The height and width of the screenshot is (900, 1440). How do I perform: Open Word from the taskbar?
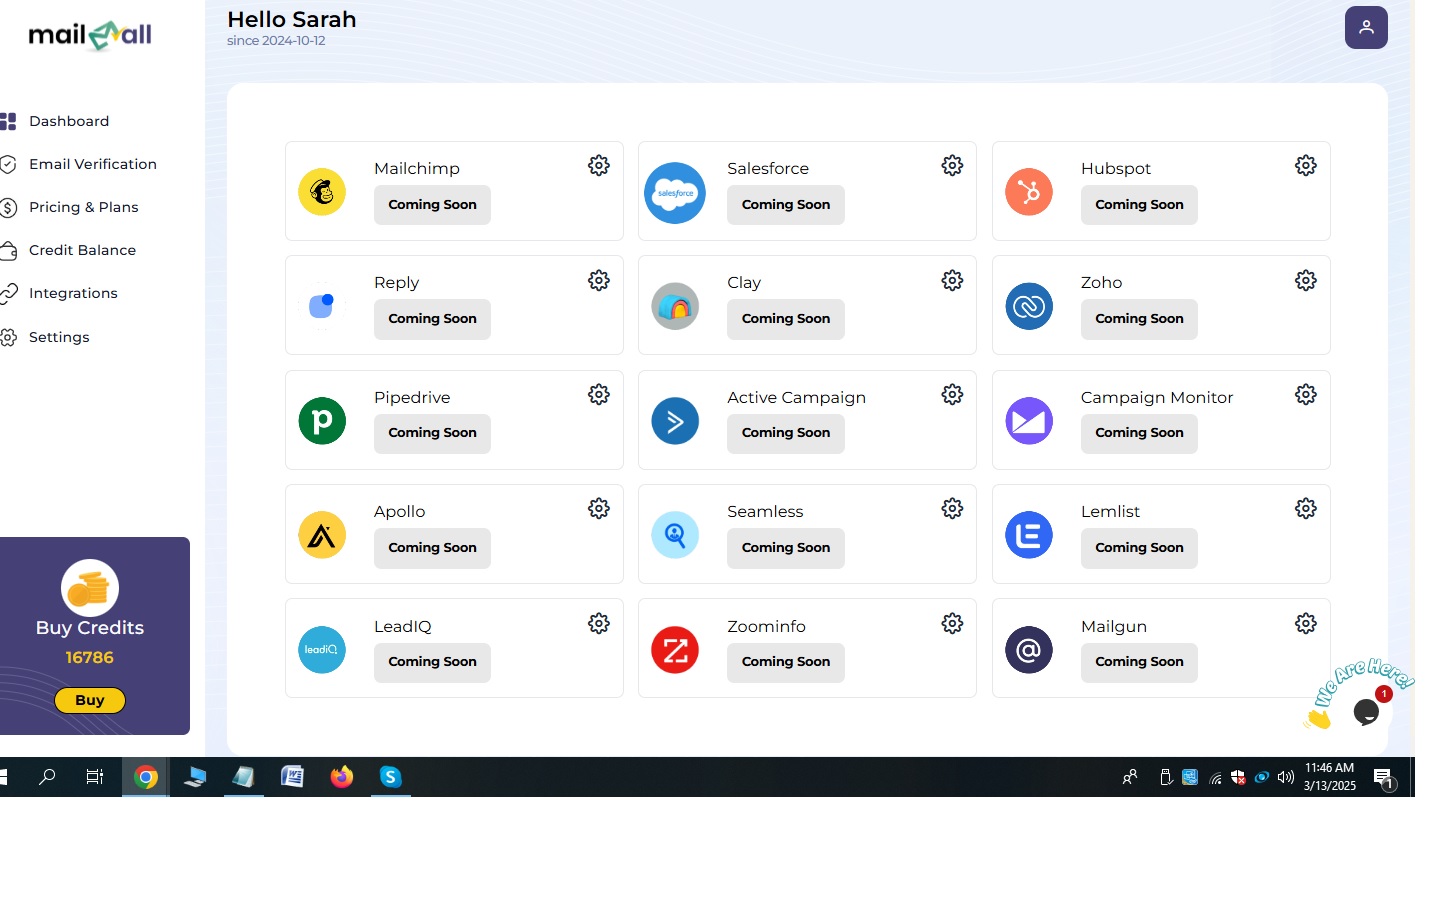(293, 777)
